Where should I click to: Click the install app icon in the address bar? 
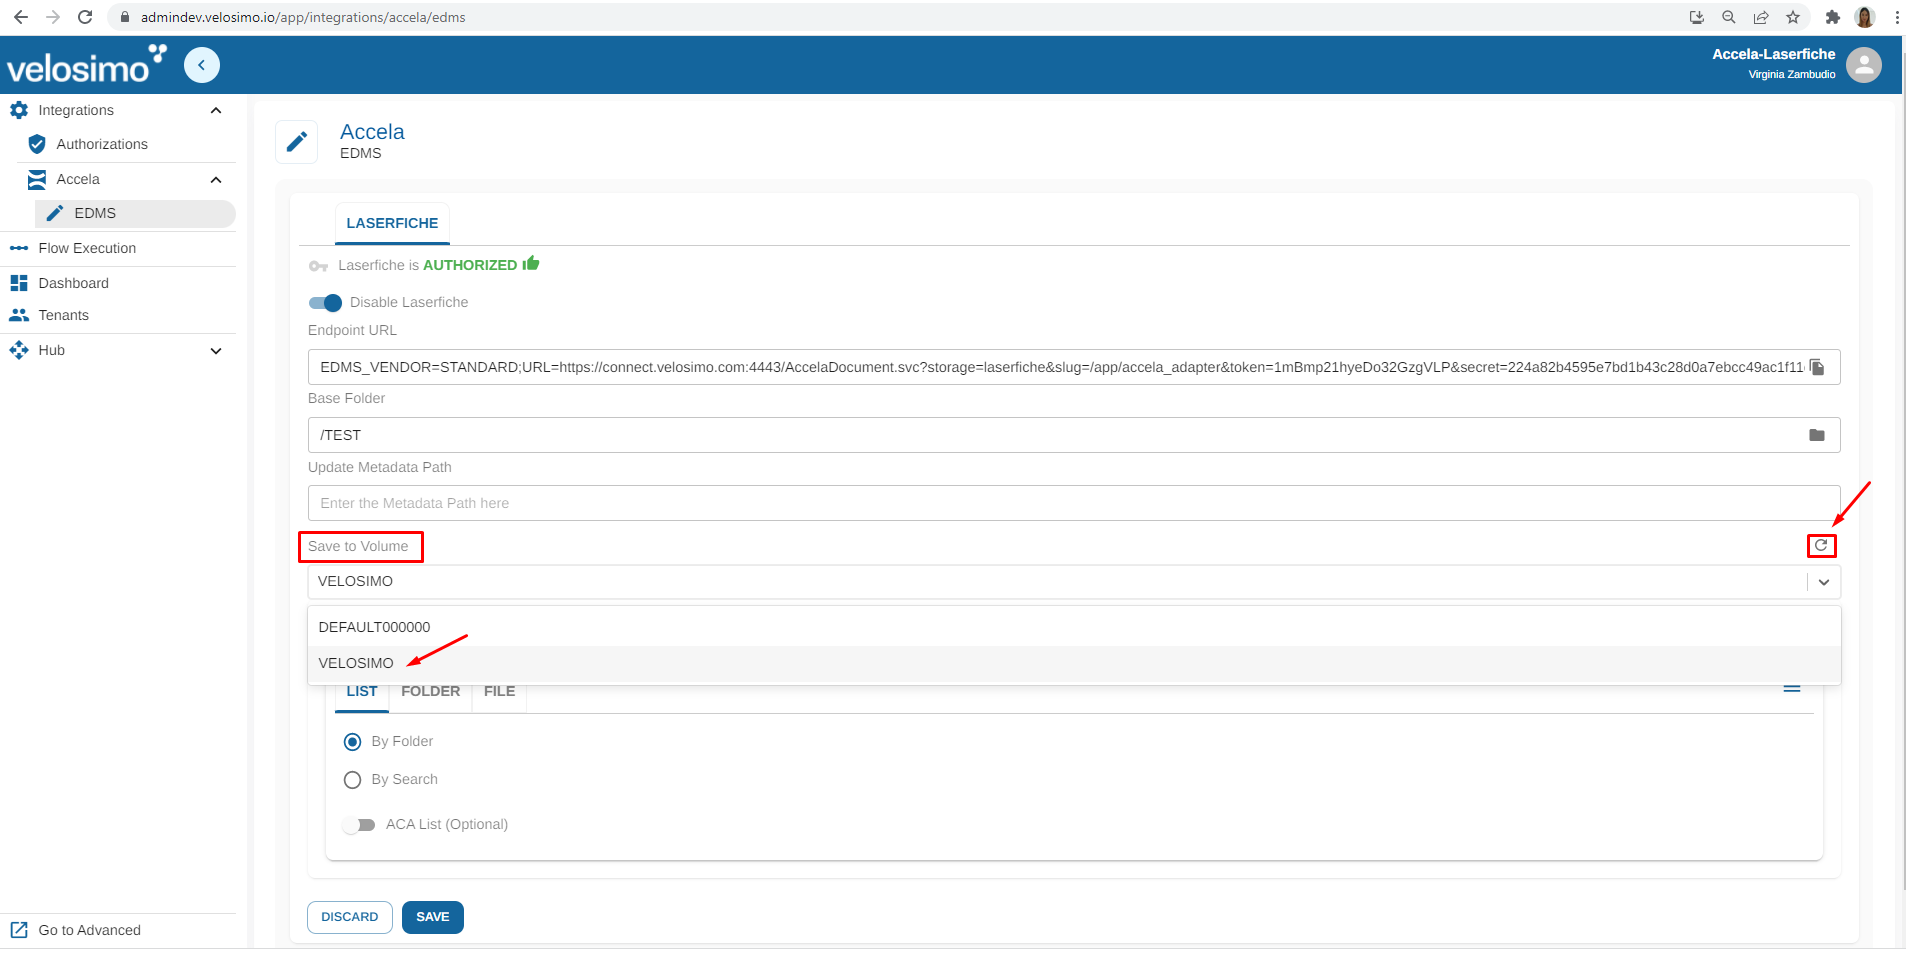point(1697,17)
